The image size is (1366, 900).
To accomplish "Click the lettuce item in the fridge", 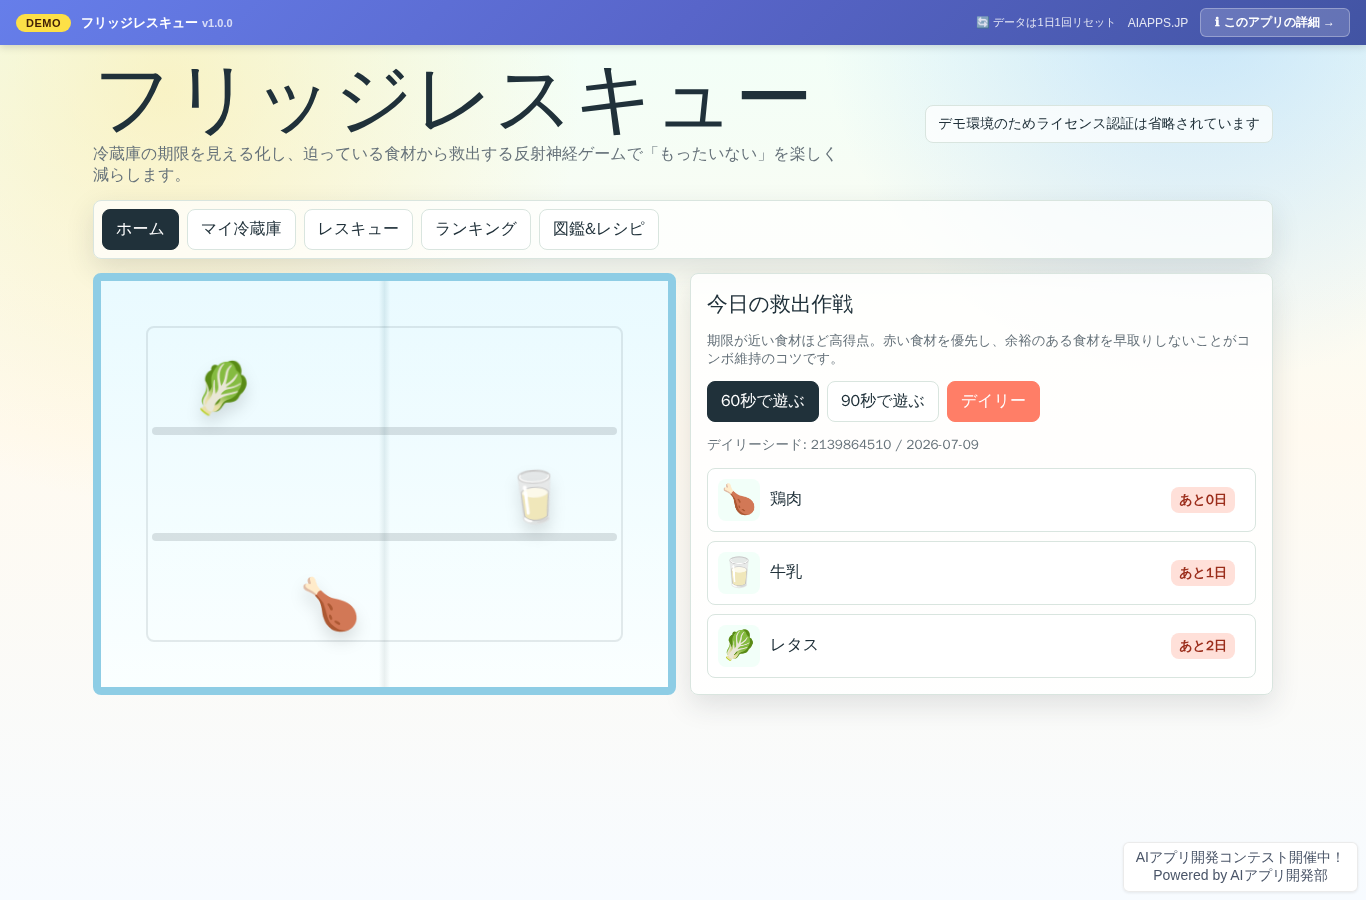I will 223,388.
